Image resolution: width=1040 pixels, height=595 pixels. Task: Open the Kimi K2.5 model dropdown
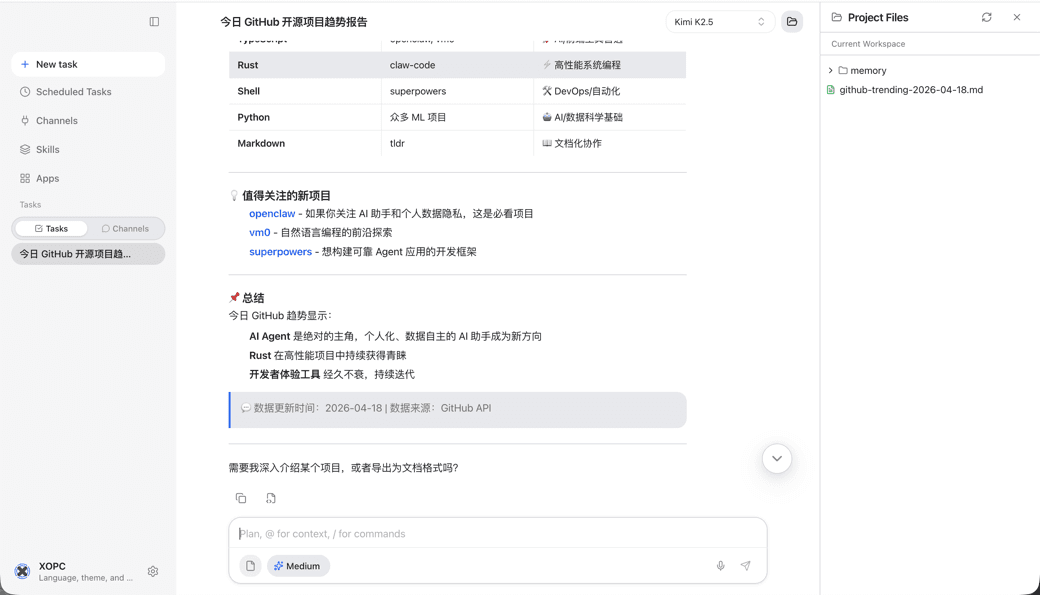(716, 21)
